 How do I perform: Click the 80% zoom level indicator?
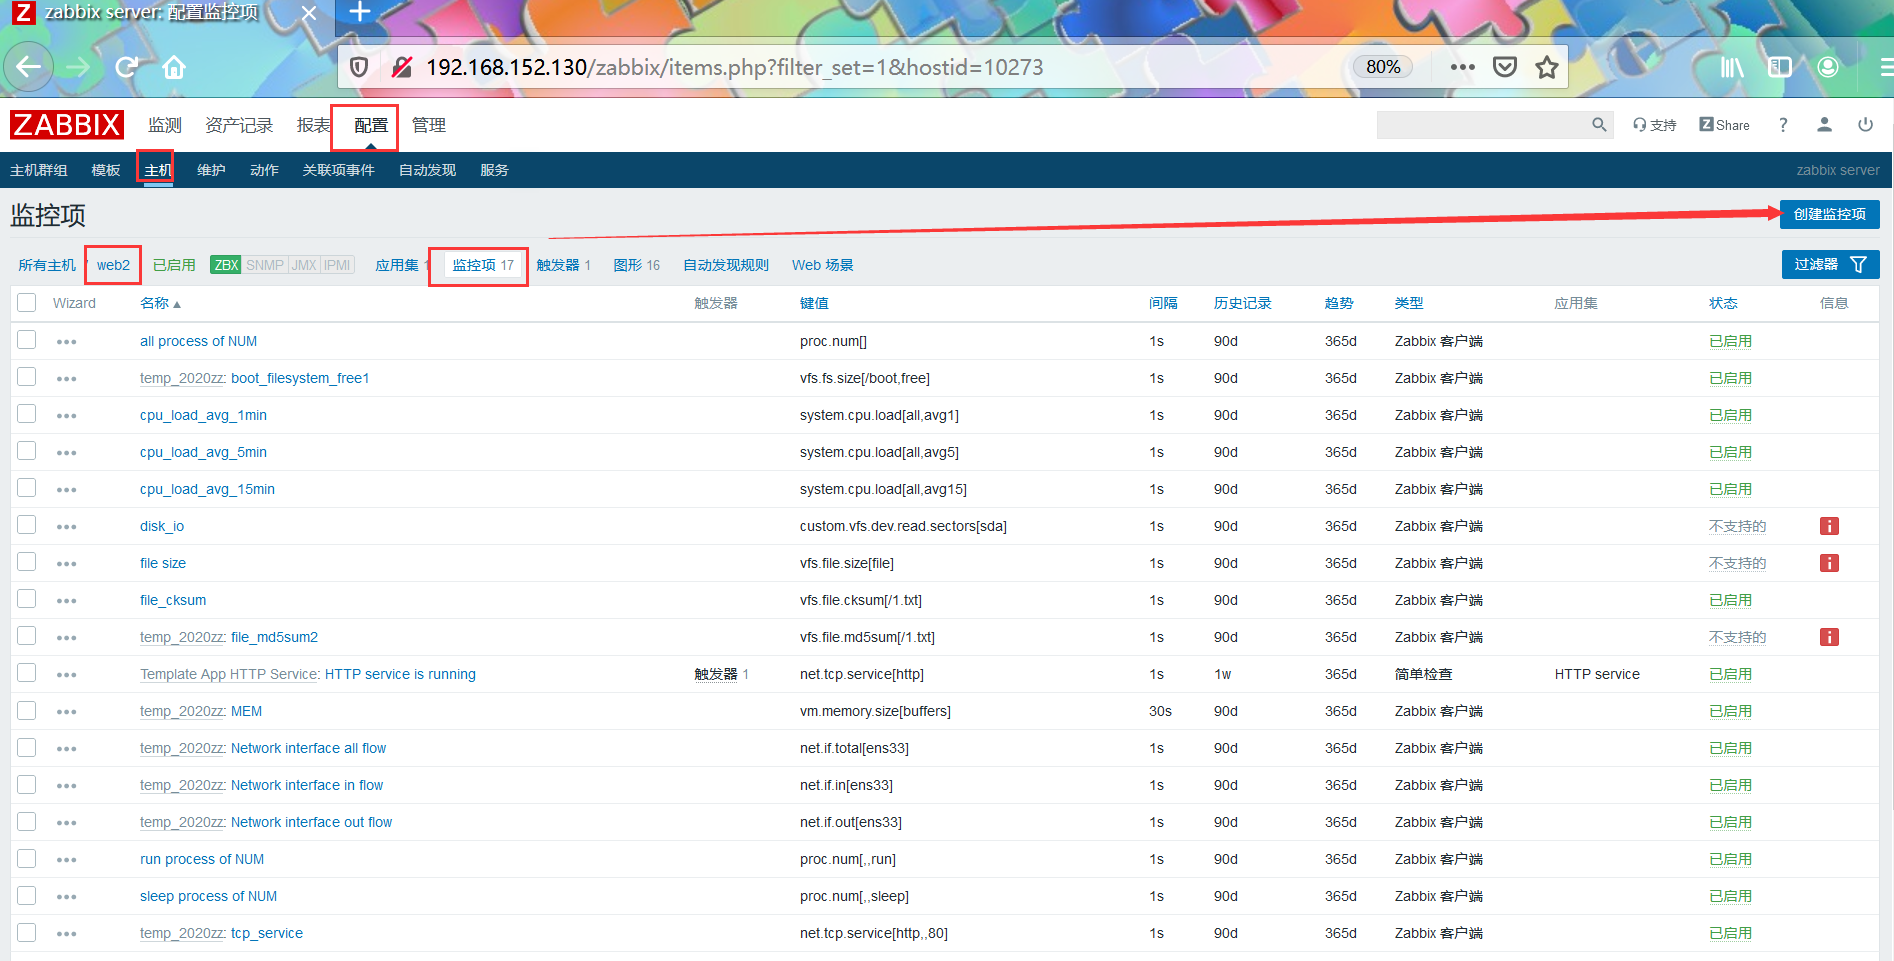[x=1383, y=67]
